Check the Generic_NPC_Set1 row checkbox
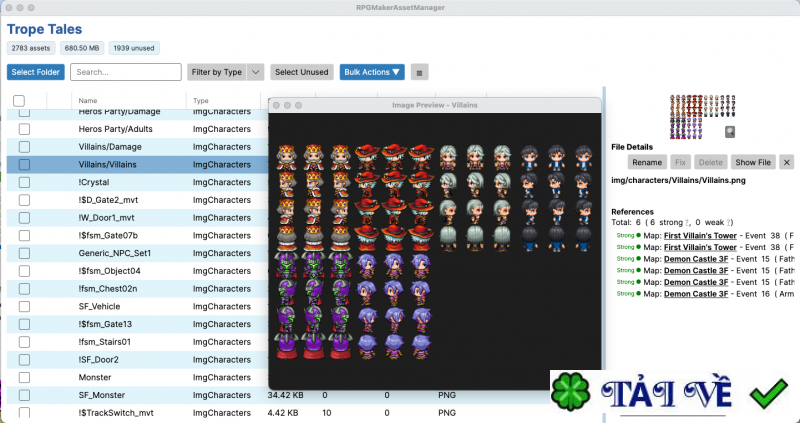800x423 pixels. pos(24,253)
